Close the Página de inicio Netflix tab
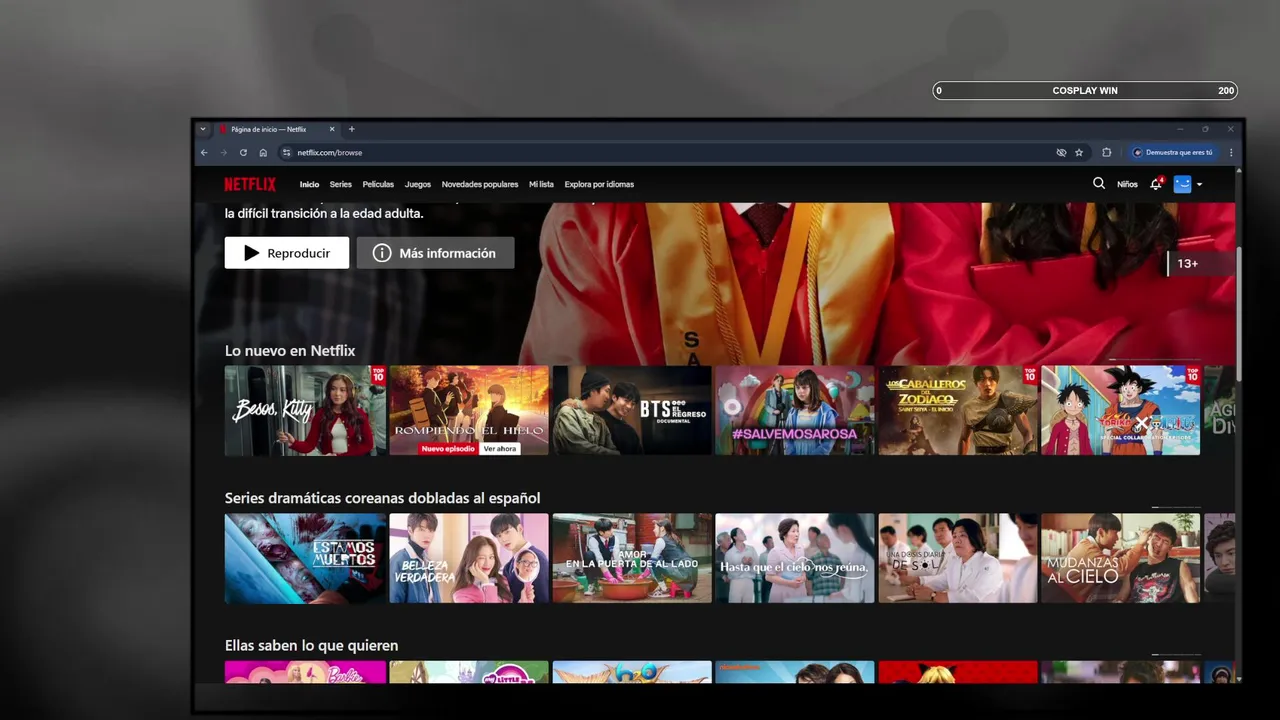Screen dimensions: 1280x720 click(332, 129)
